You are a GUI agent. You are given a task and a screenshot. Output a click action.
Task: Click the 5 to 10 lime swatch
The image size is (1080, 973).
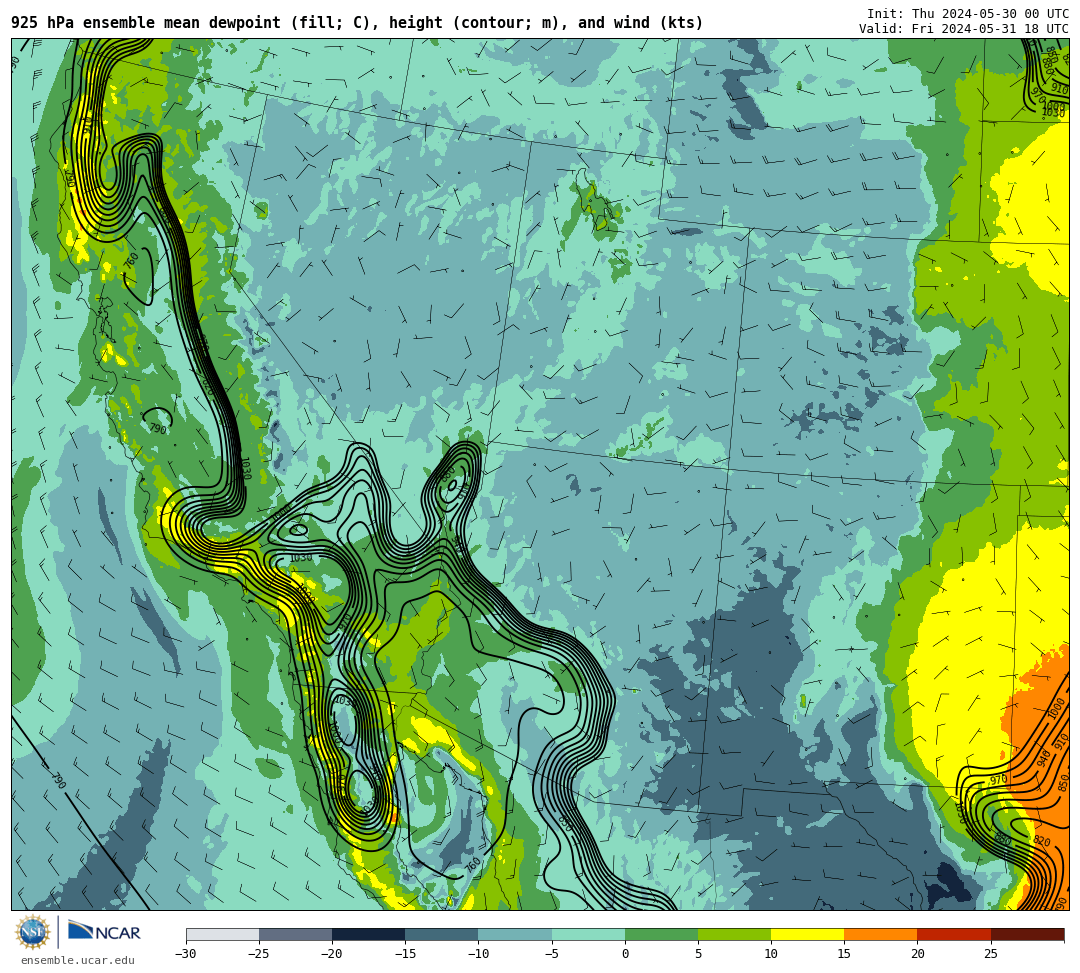point(734,934)
